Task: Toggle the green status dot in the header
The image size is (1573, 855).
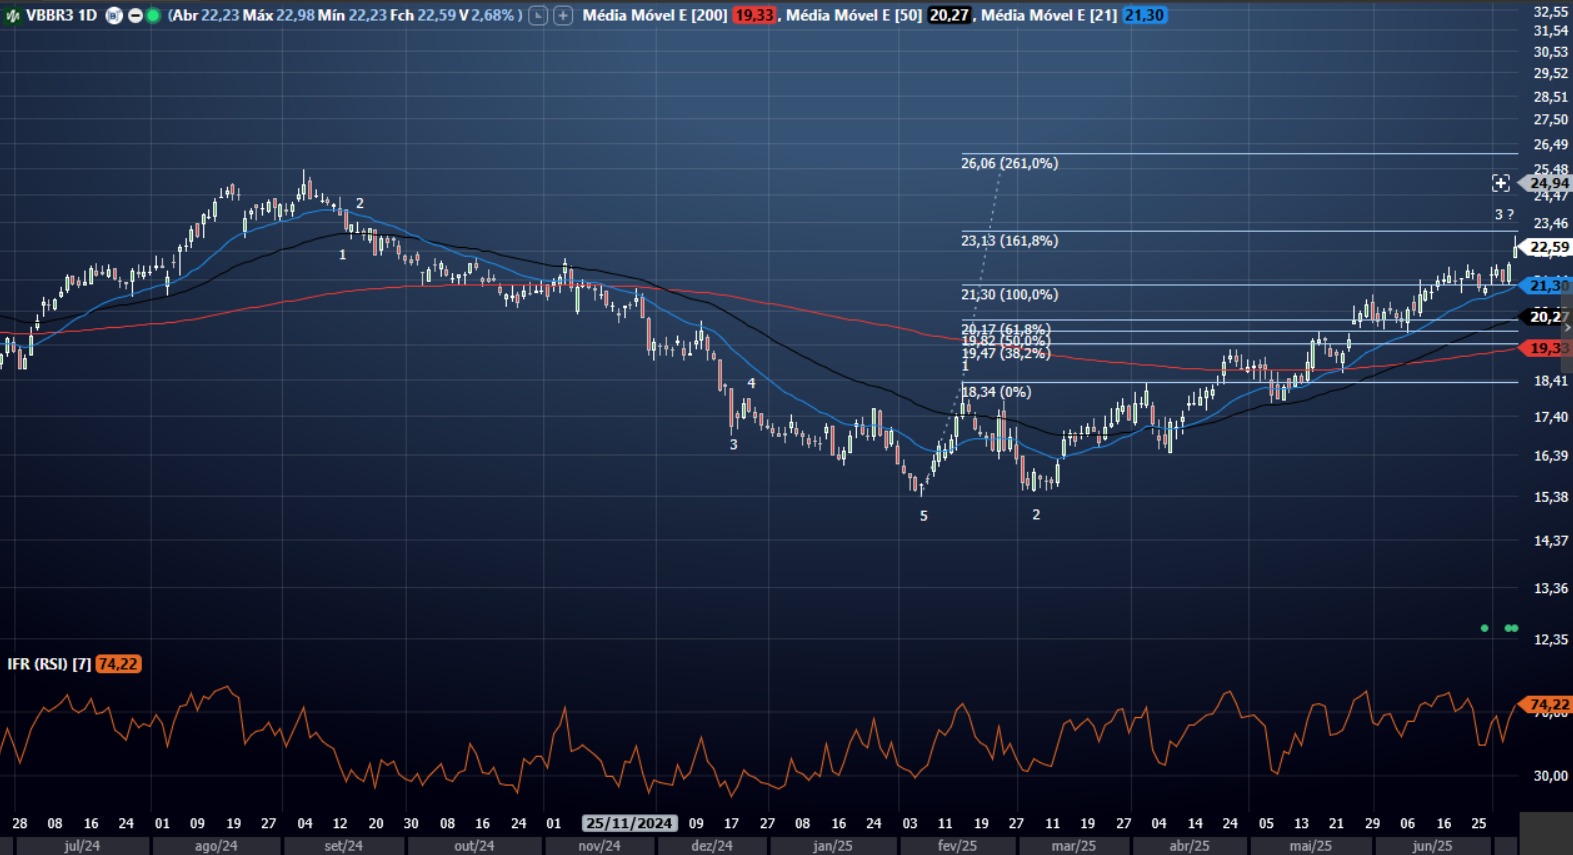Action: 153,15
